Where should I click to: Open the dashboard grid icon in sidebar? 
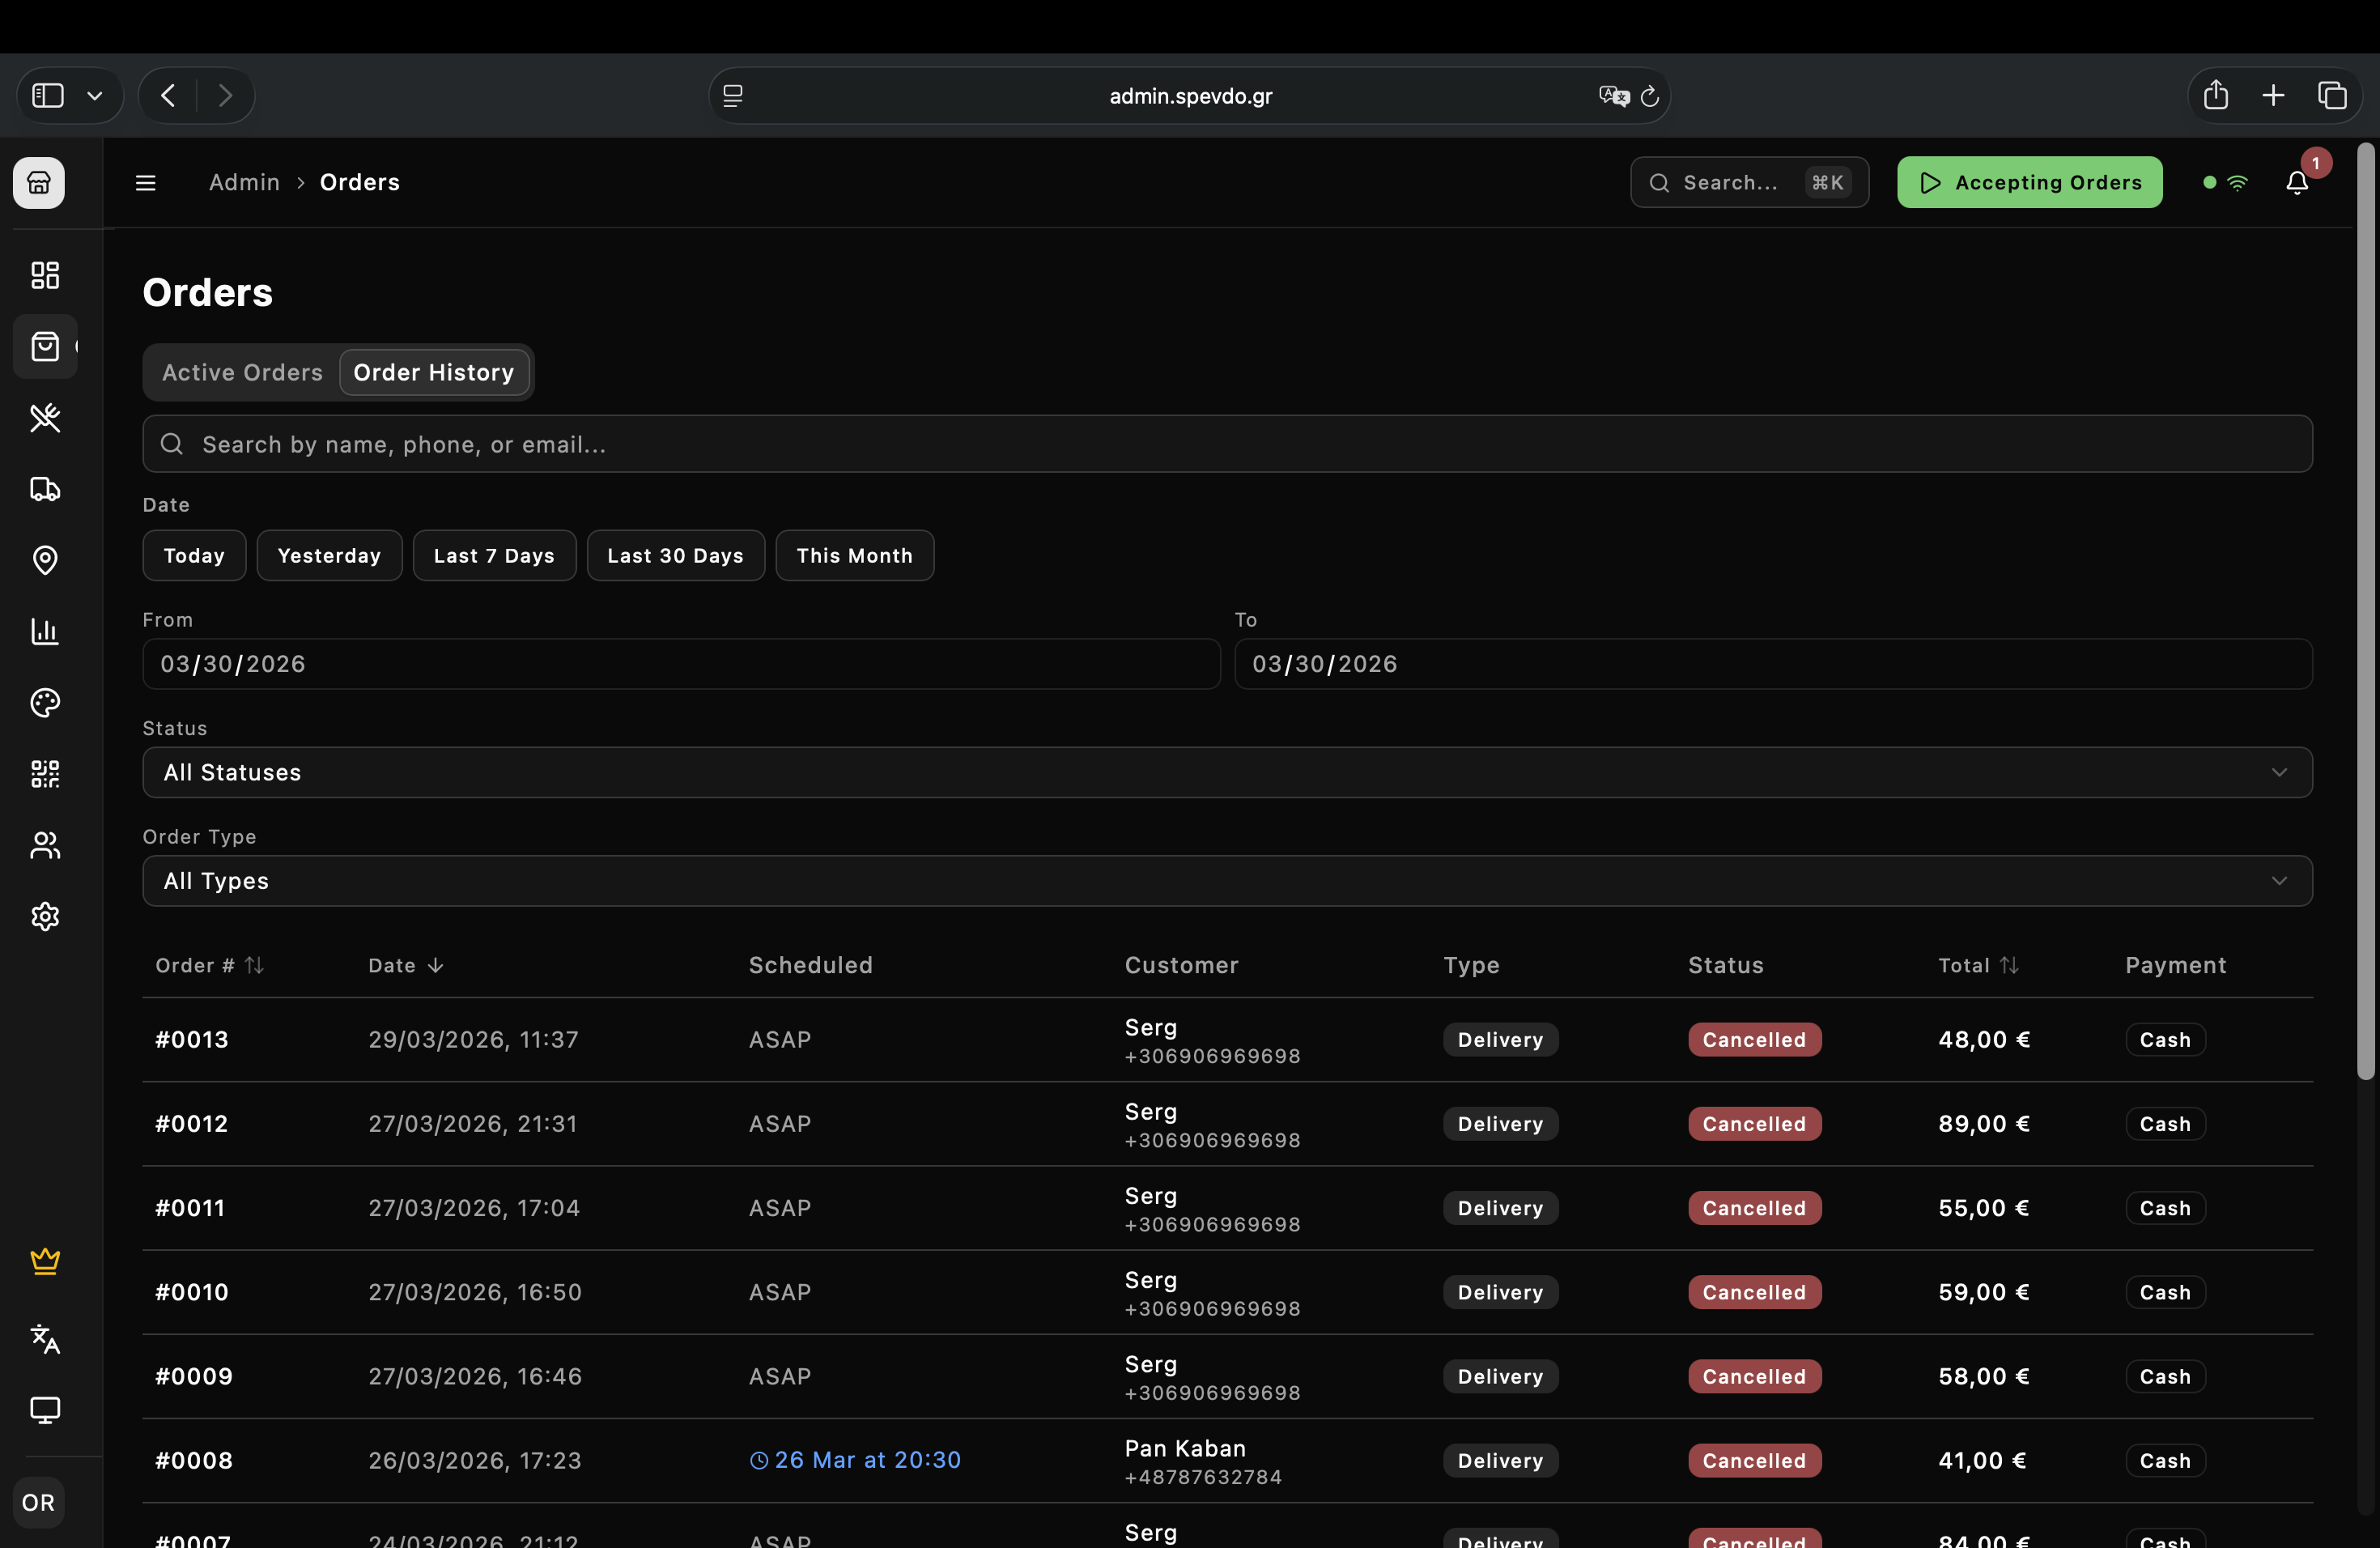pos(45,275)
